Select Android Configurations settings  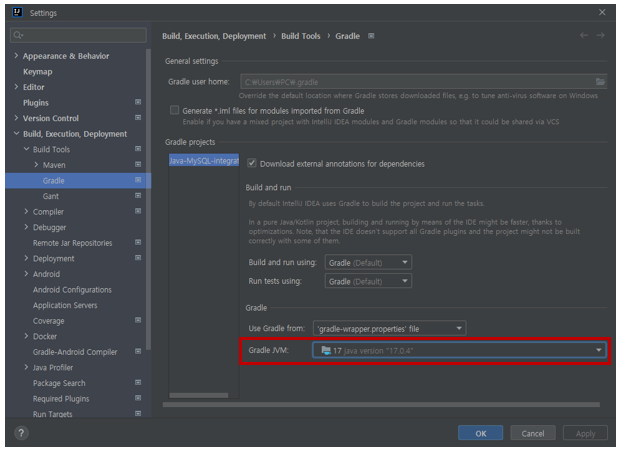[72, 289]
